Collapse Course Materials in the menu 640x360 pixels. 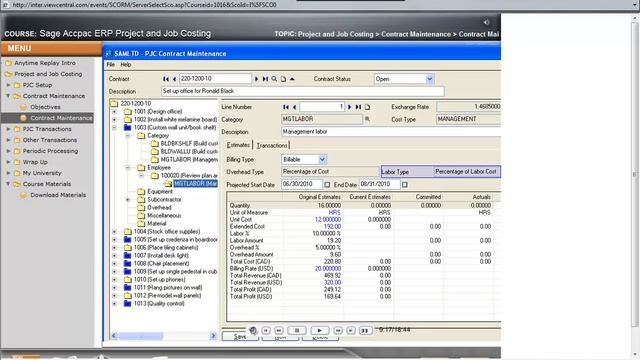pos(8,184)
